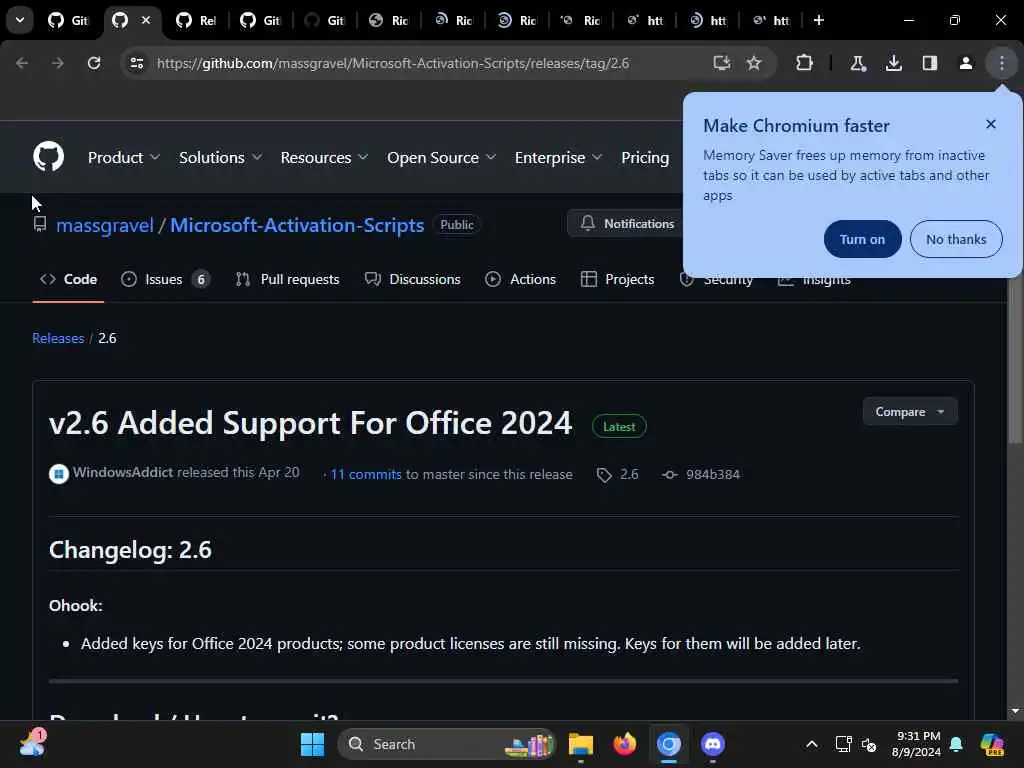
Task: Click the GitHub Octocat logo
Action: (x=48, y=156)
